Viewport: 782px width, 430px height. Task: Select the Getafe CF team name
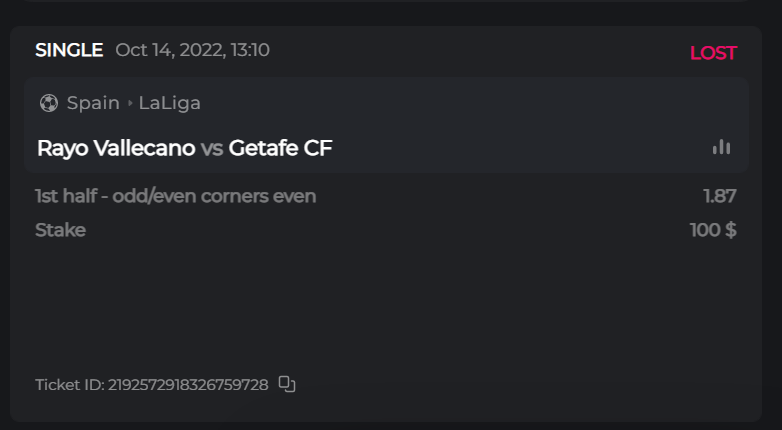[x=280, y=149]
